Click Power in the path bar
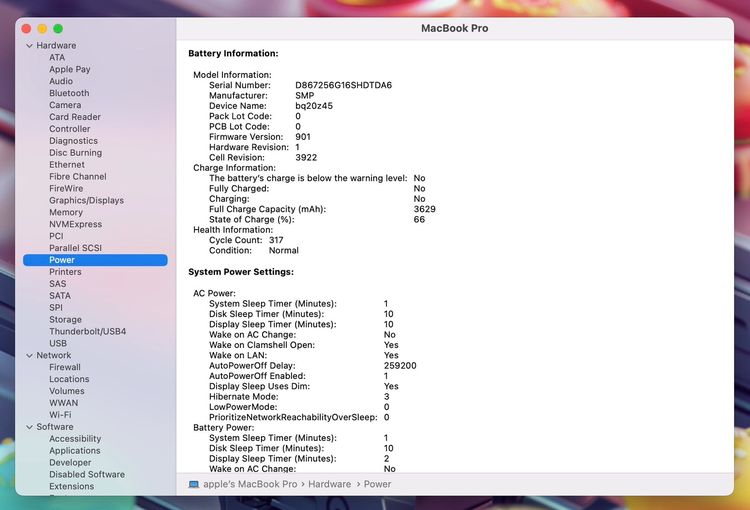The image size is (750, 510). tap(377, 484)
